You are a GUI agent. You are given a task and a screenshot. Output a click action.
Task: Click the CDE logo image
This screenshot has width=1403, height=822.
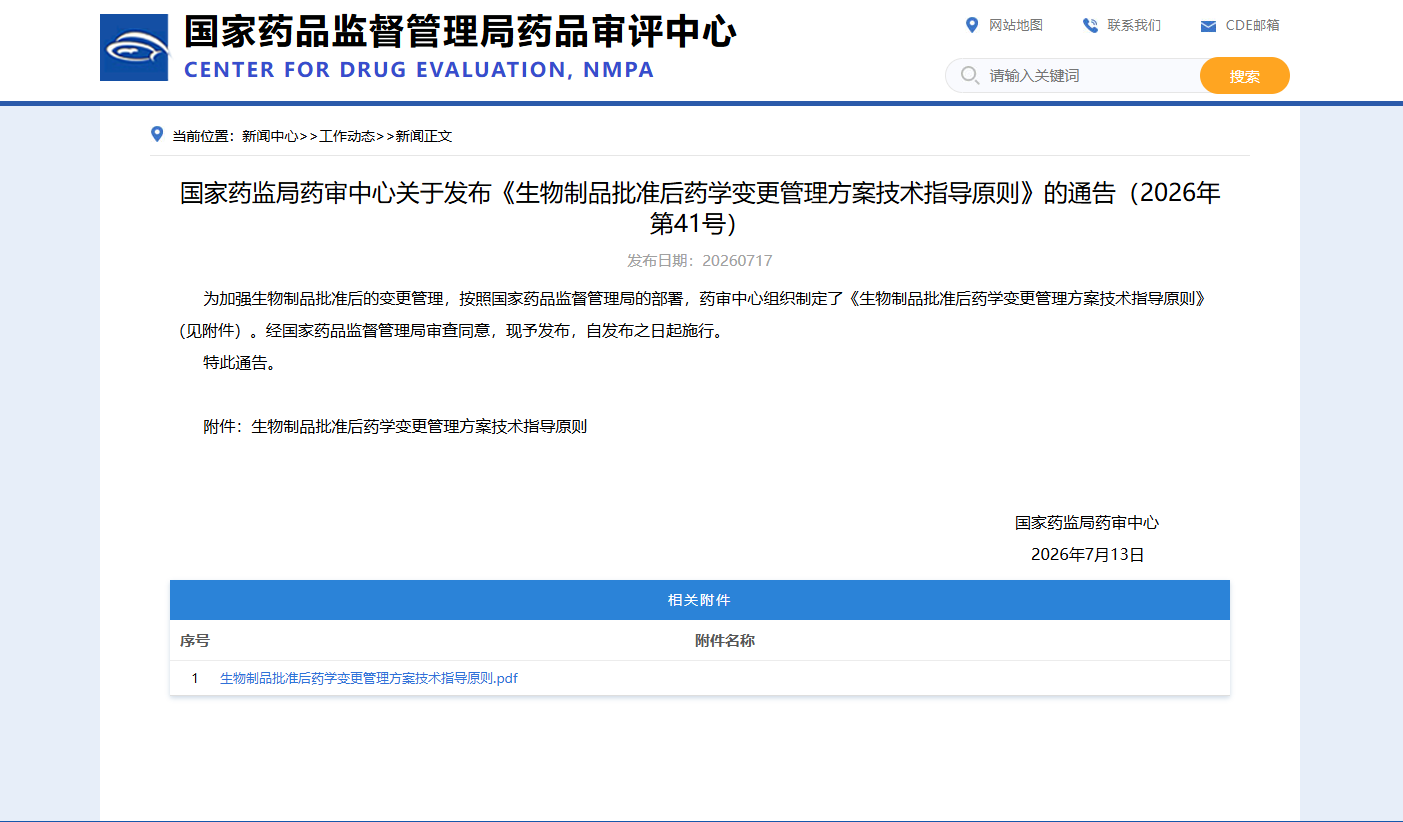(134, 47)
